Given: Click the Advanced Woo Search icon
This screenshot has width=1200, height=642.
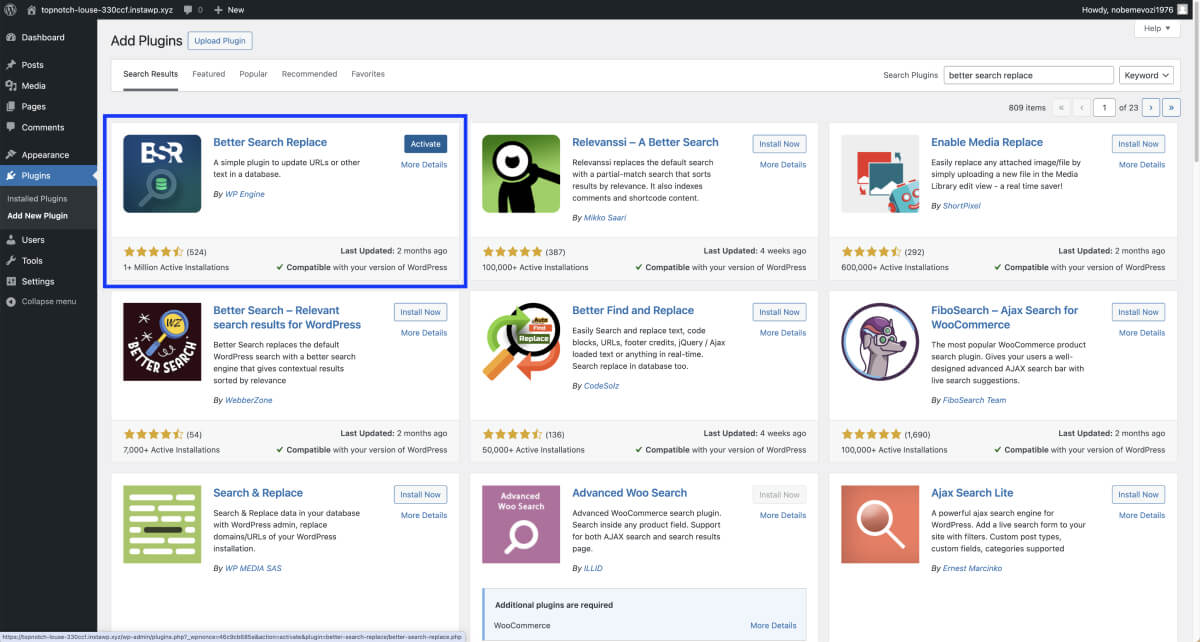Looking at the screenshot, I should coord(521,525).
